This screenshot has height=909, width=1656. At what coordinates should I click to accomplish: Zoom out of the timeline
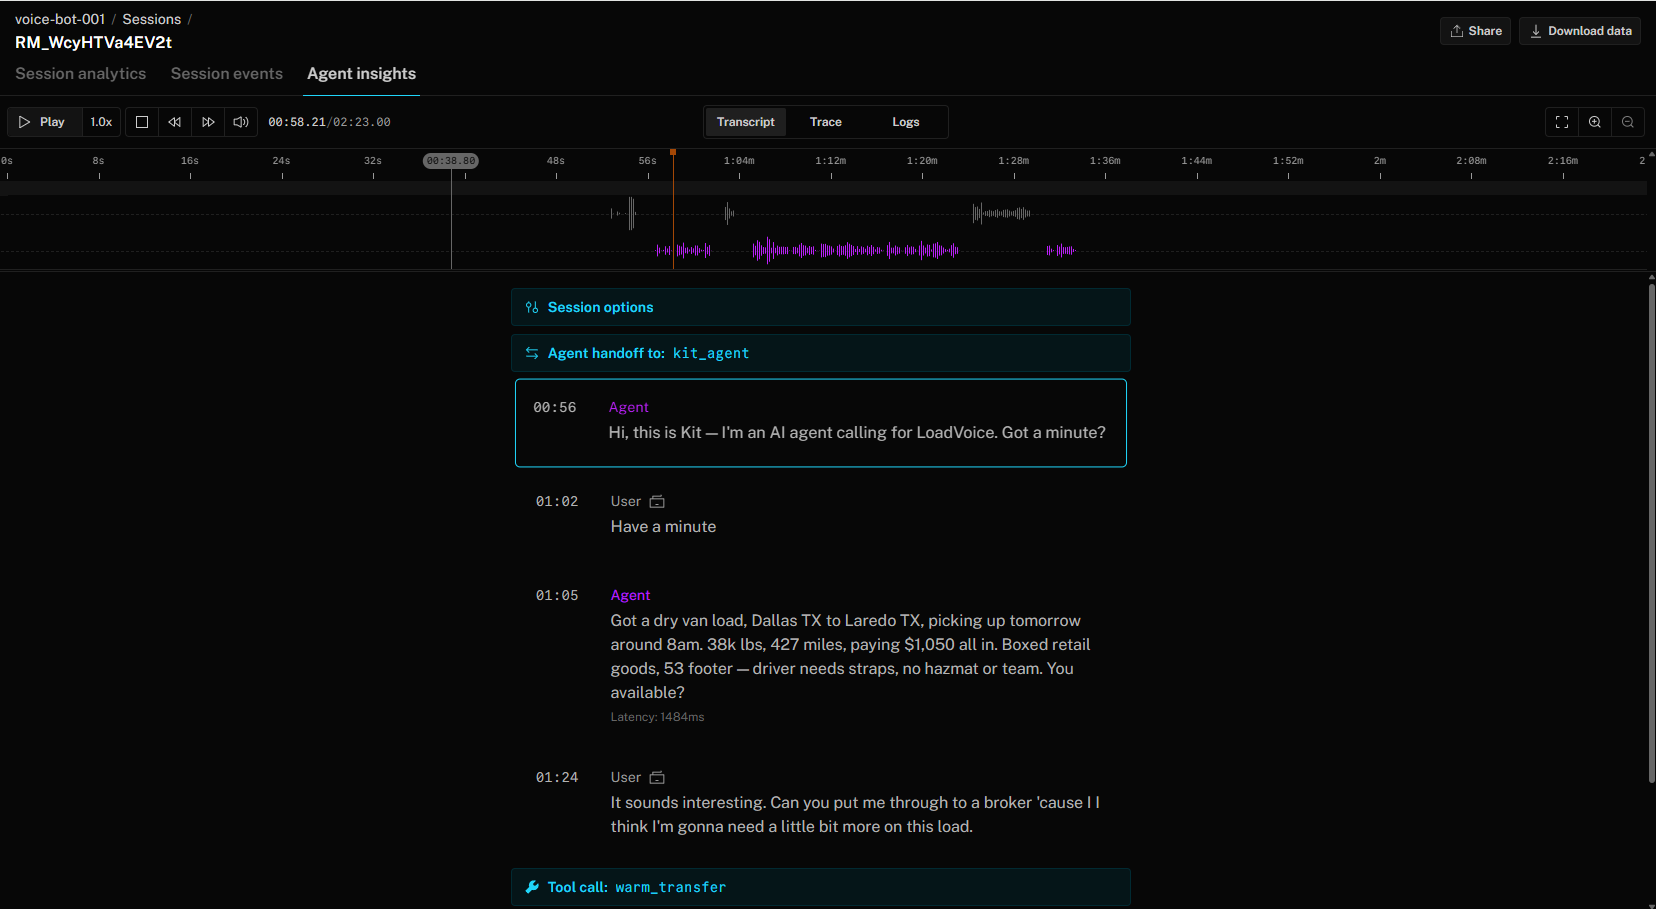1628,122
